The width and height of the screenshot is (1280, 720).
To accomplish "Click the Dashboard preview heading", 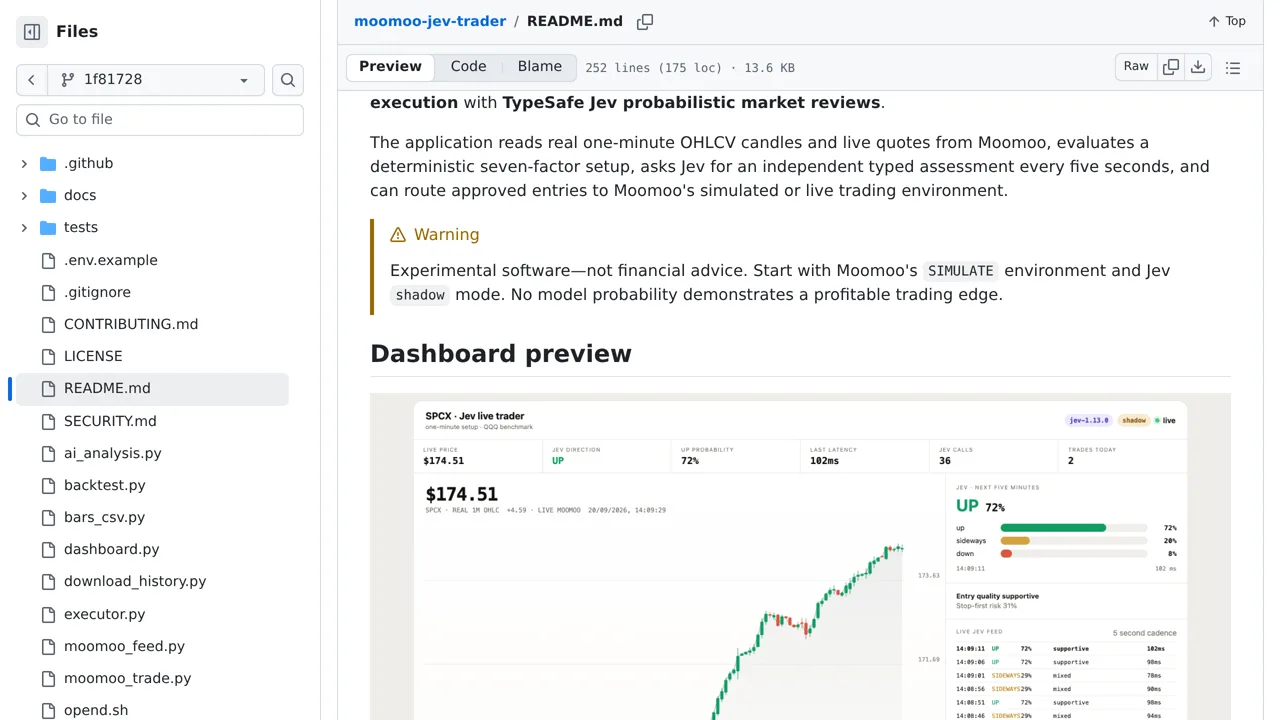I will [501, 354].
